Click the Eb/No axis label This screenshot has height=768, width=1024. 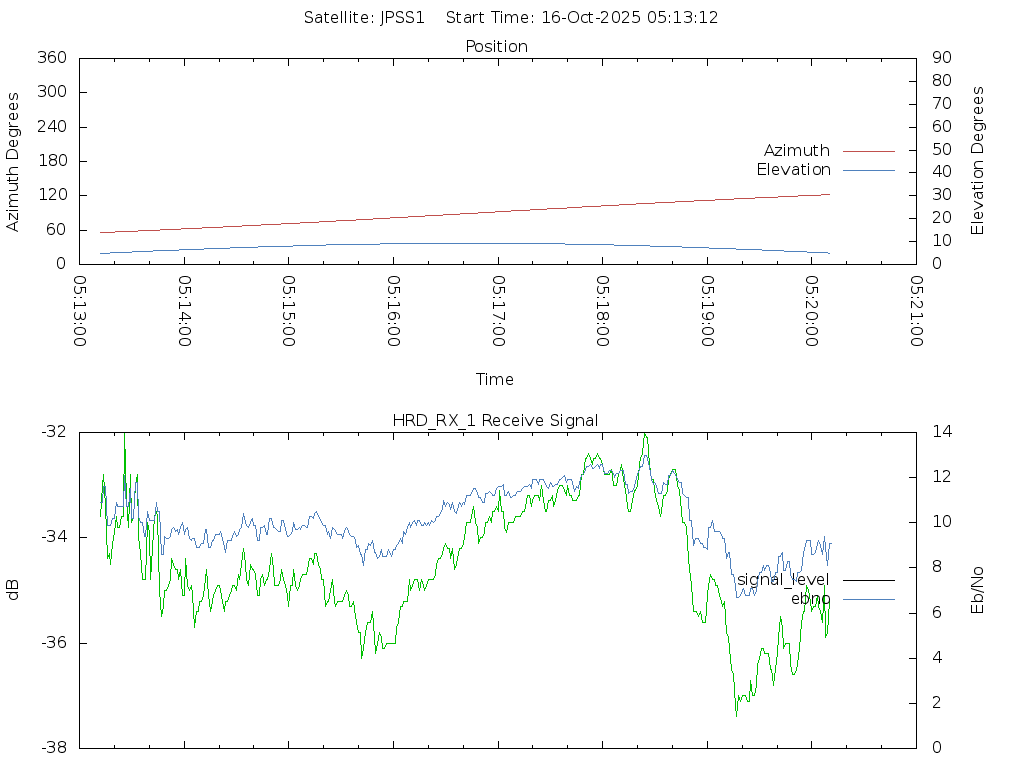pyautogui.click(x=978, y=590)
